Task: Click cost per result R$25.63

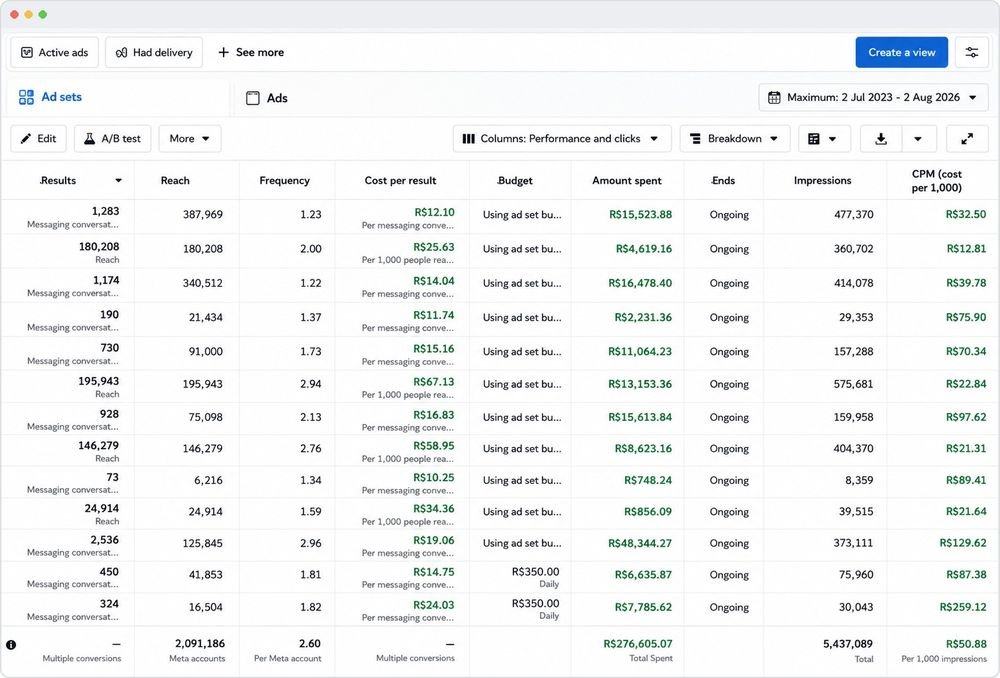Action: pos(434,247)
